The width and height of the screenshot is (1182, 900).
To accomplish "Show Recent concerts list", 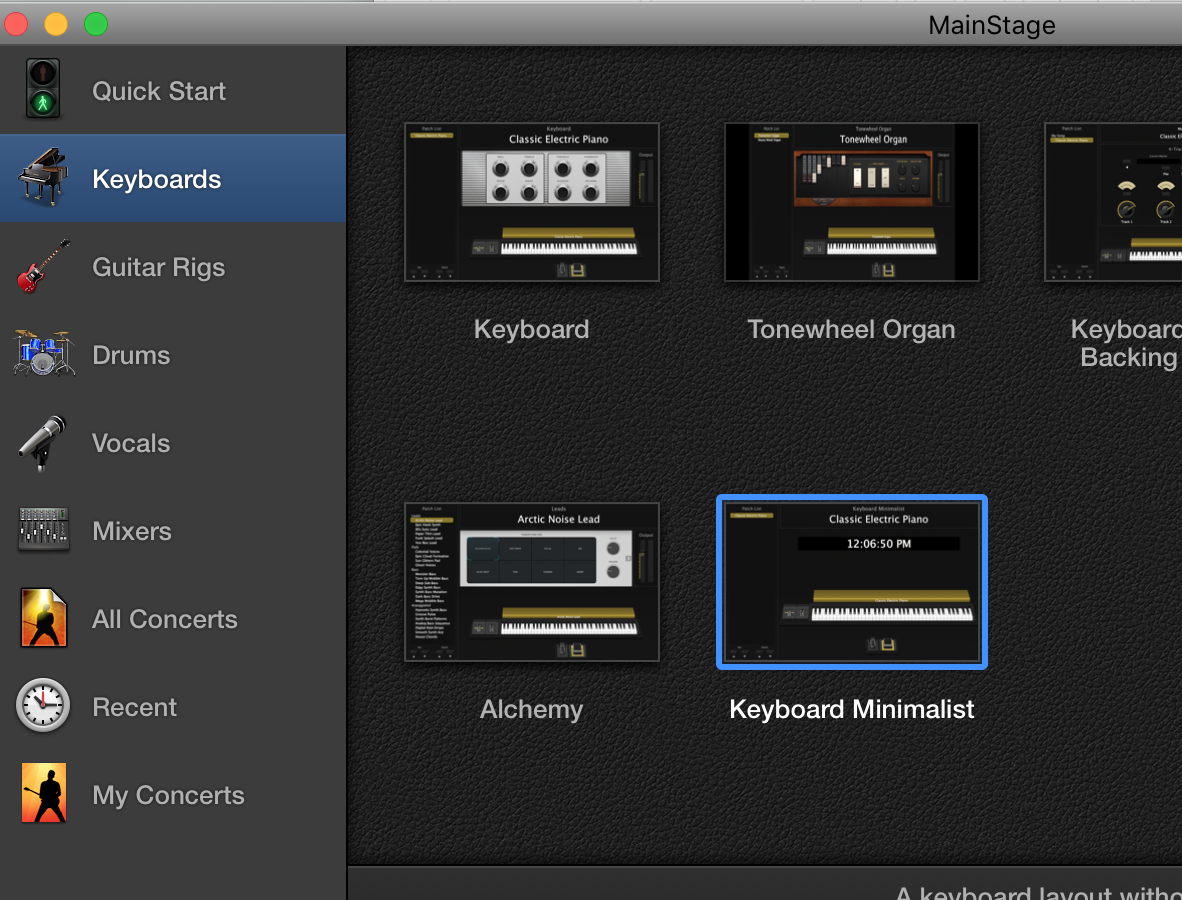I will [173, 706].
